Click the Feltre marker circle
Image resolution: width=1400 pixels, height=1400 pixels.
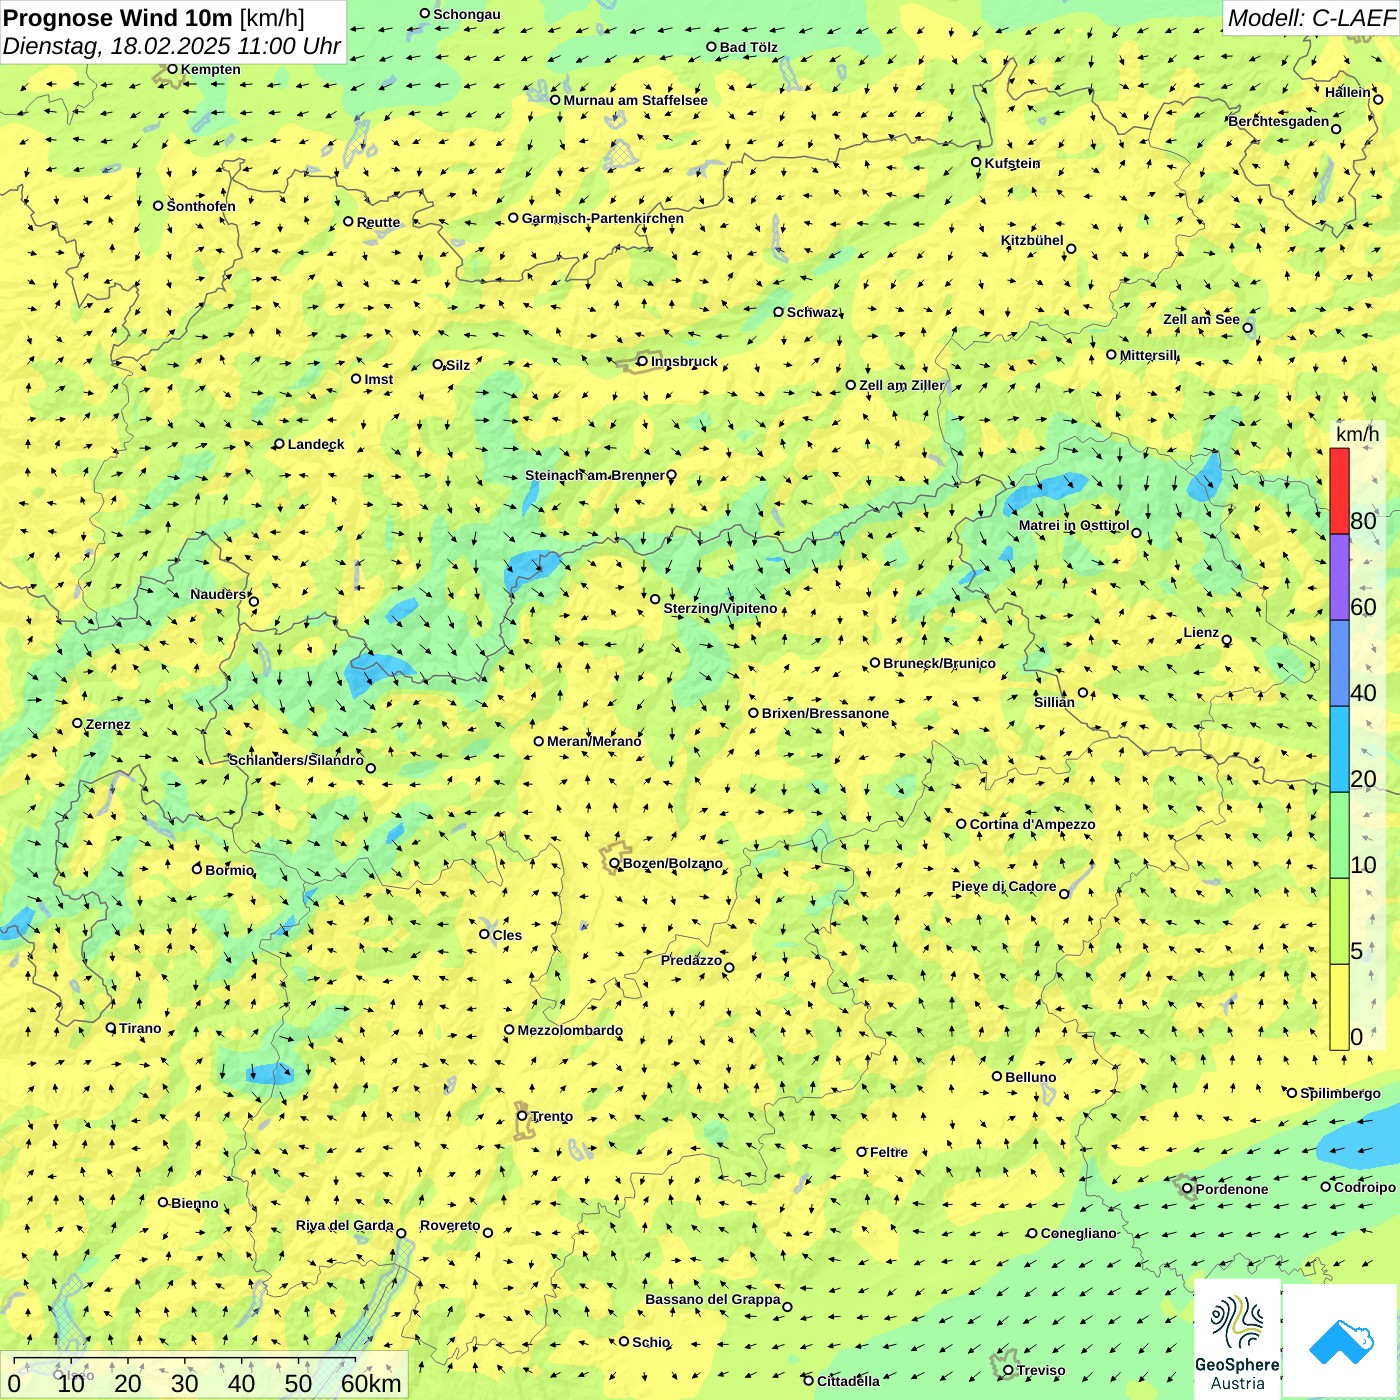pos(861,1152)
